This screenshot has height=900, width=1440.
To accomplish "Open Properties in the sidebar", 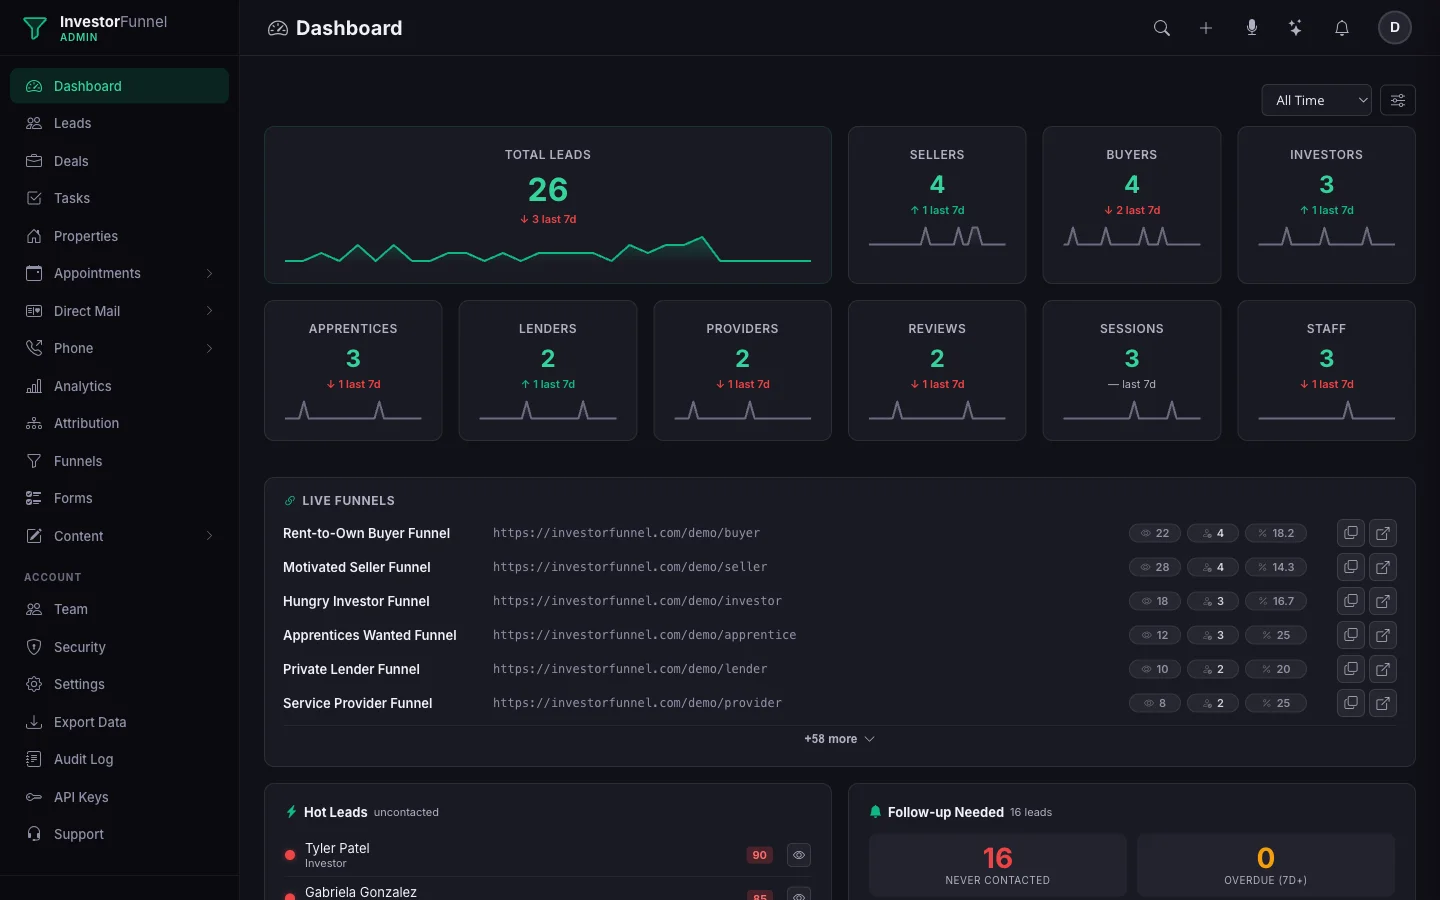I will point(119,236).
